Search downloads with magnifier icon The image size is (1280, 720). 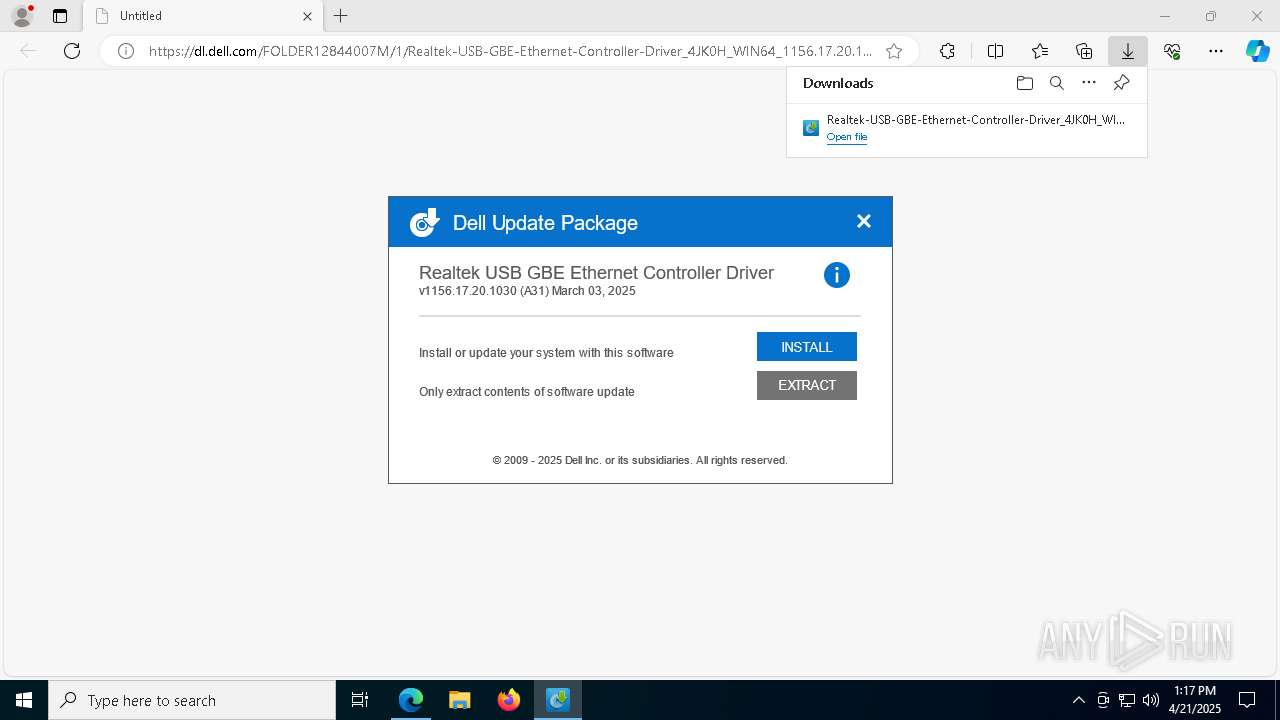pyautogui.click(x=1056, y=83)
